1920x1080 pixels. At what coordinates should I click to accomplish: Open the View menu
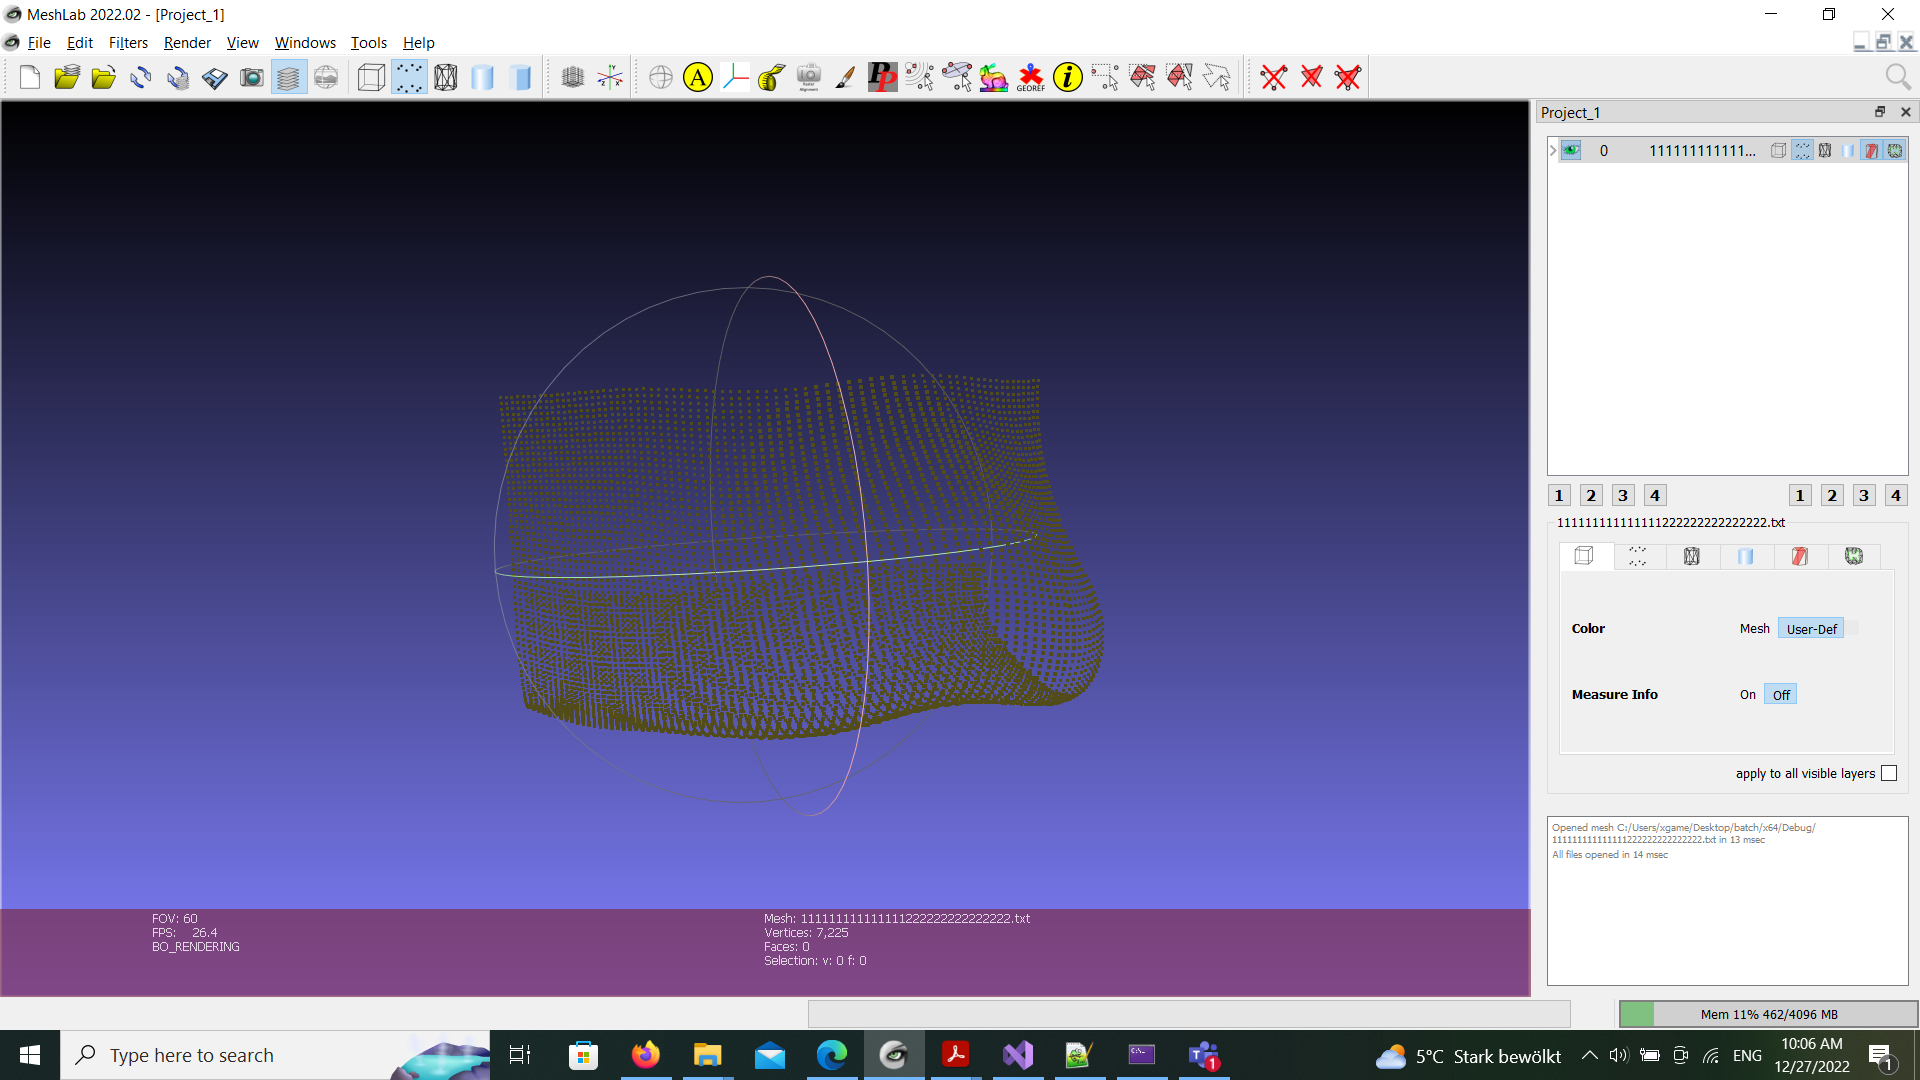coord(242,42)
